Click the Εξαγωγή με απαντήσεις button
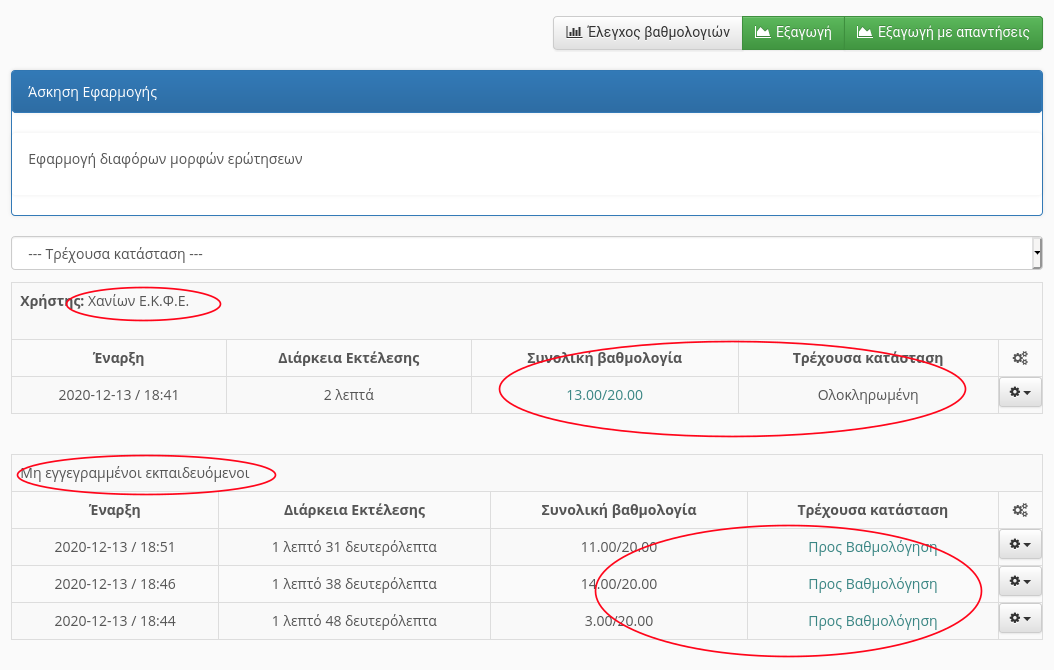This screenshot has width=1054, height=670. pos(943,33)
